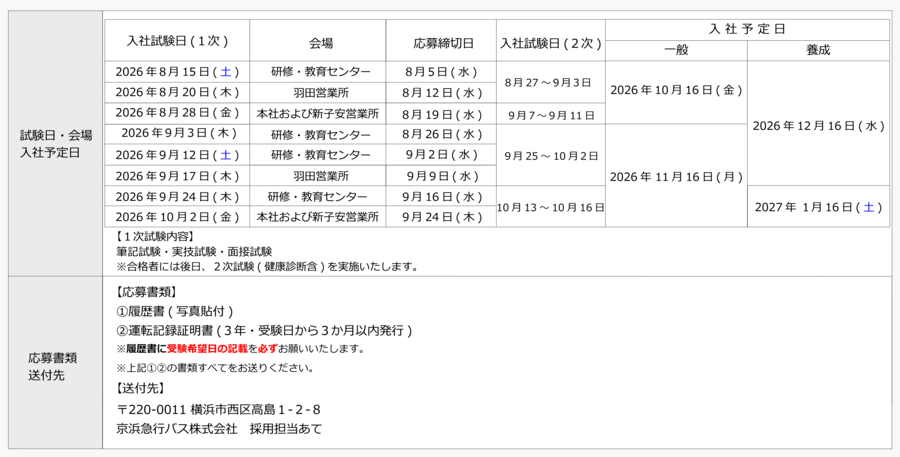Click the red 受験希望日の記載 note
The width and height of the screenshot is (900, 457).
point(207,348)
